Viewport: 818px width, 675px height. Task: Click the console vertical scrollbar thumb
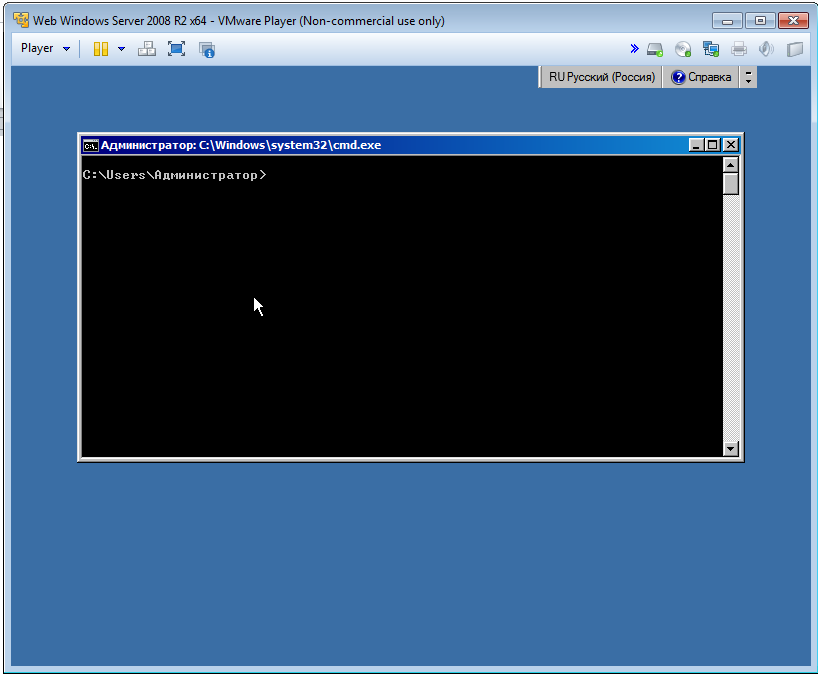click(730, 184)
